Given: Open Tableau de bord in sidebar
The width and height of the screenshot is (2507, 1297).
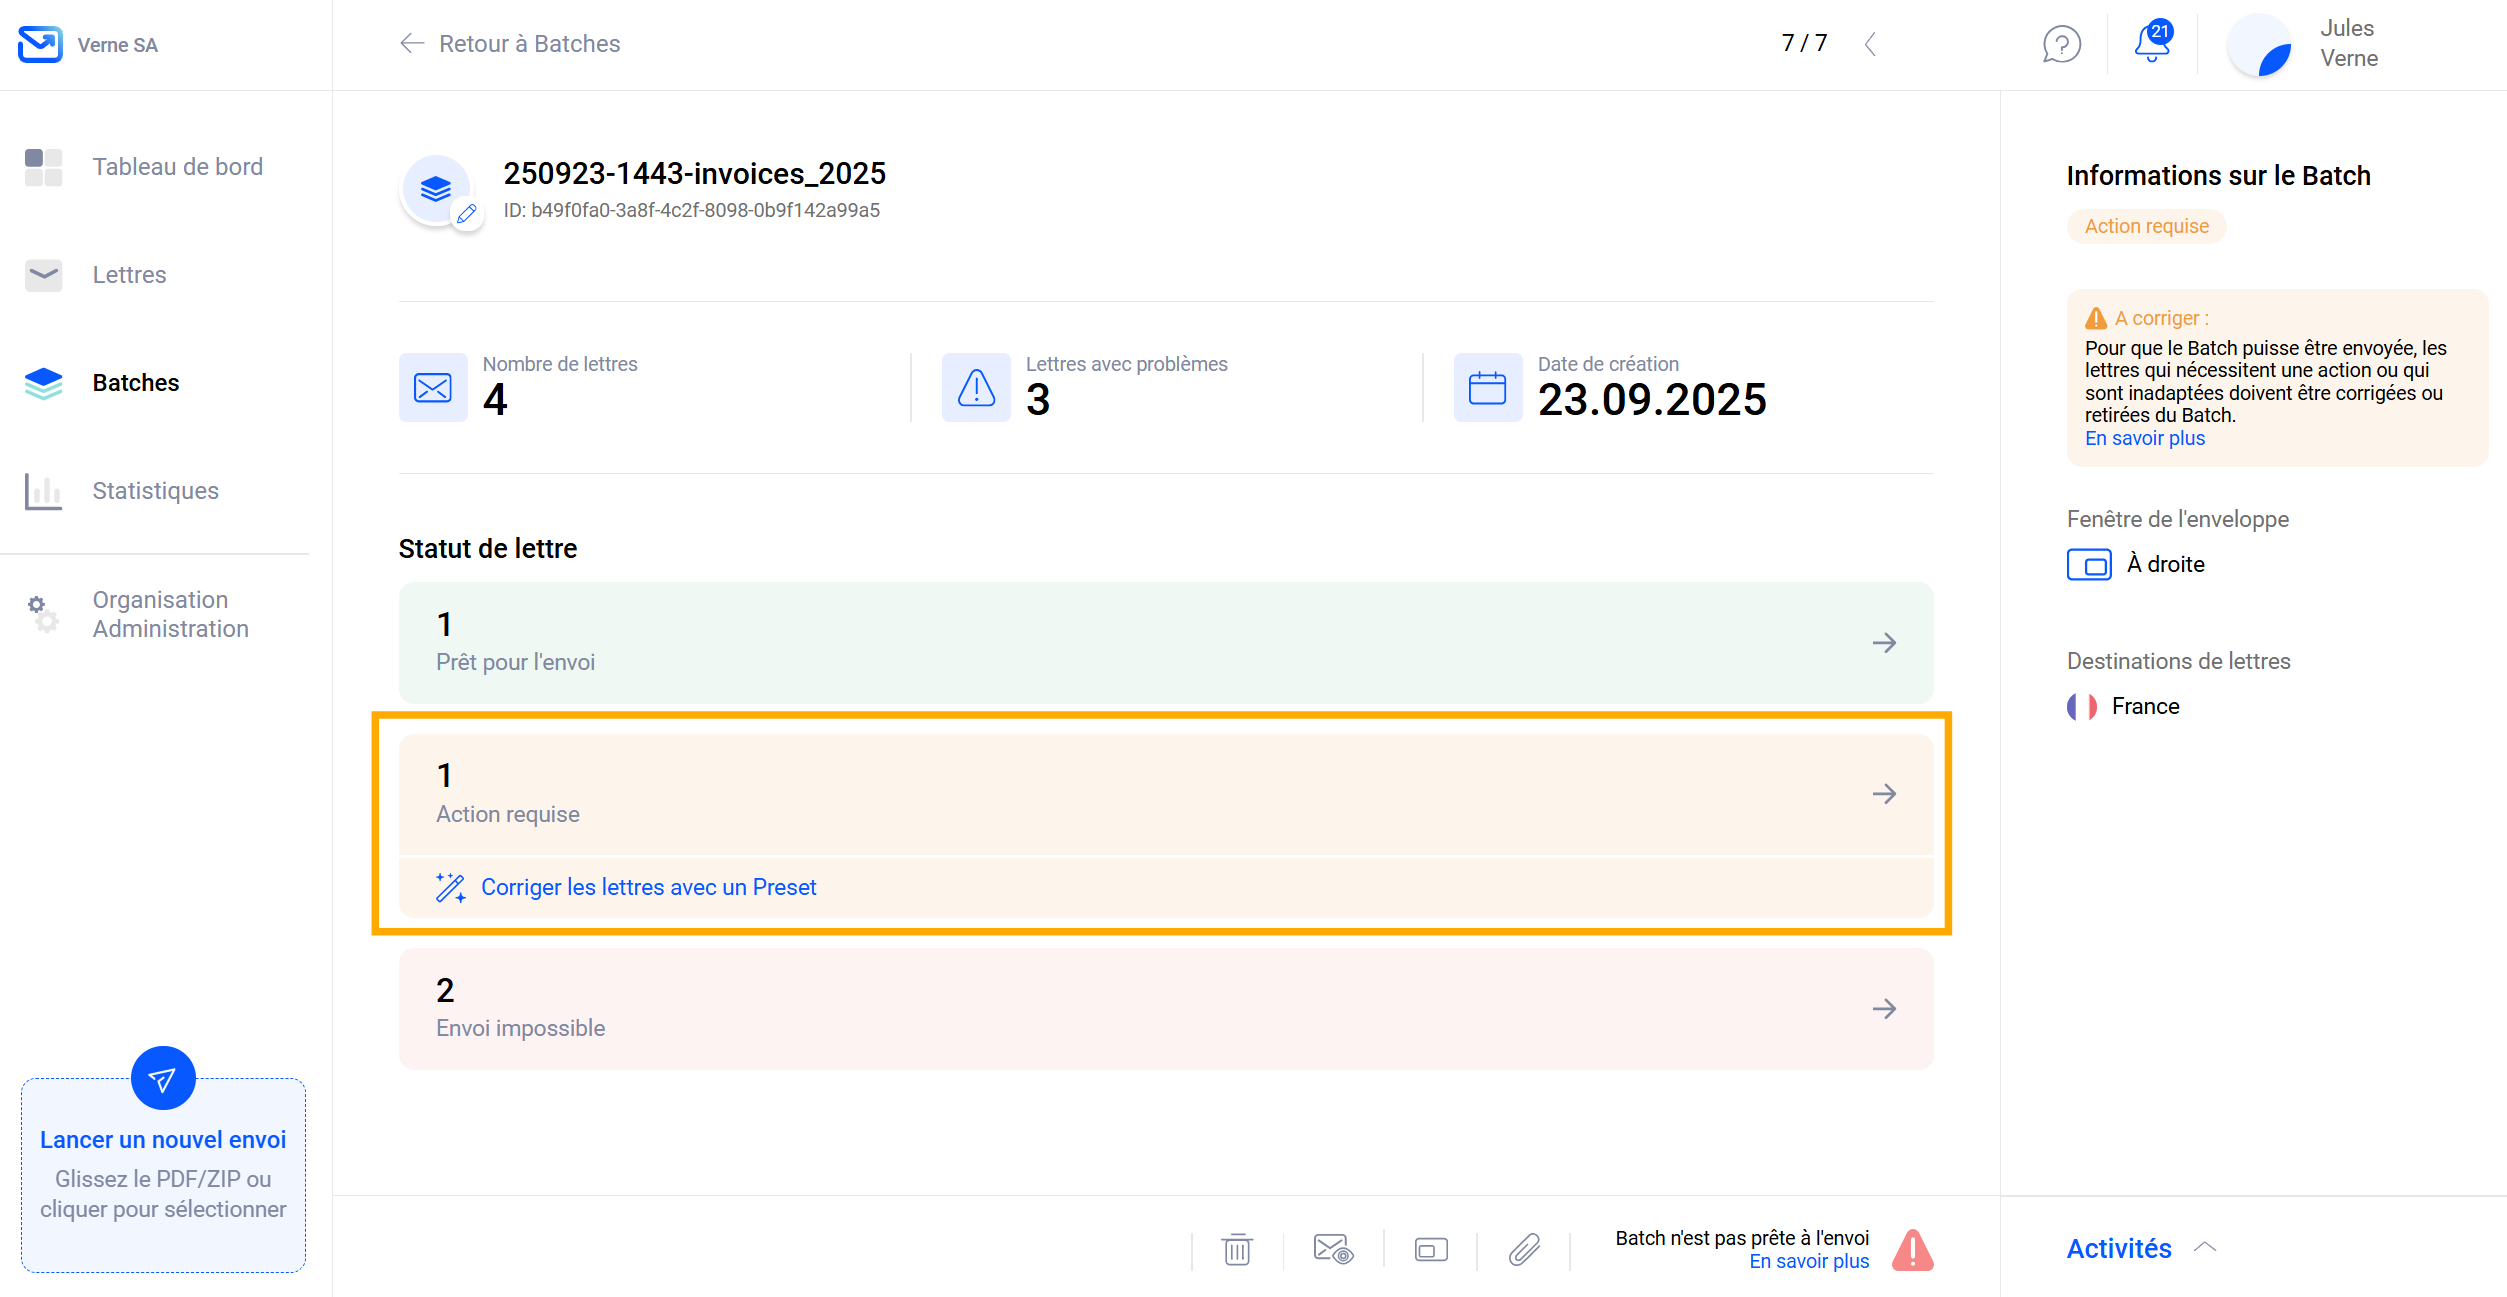Looking at the screenshot, I should click(177, 167).
